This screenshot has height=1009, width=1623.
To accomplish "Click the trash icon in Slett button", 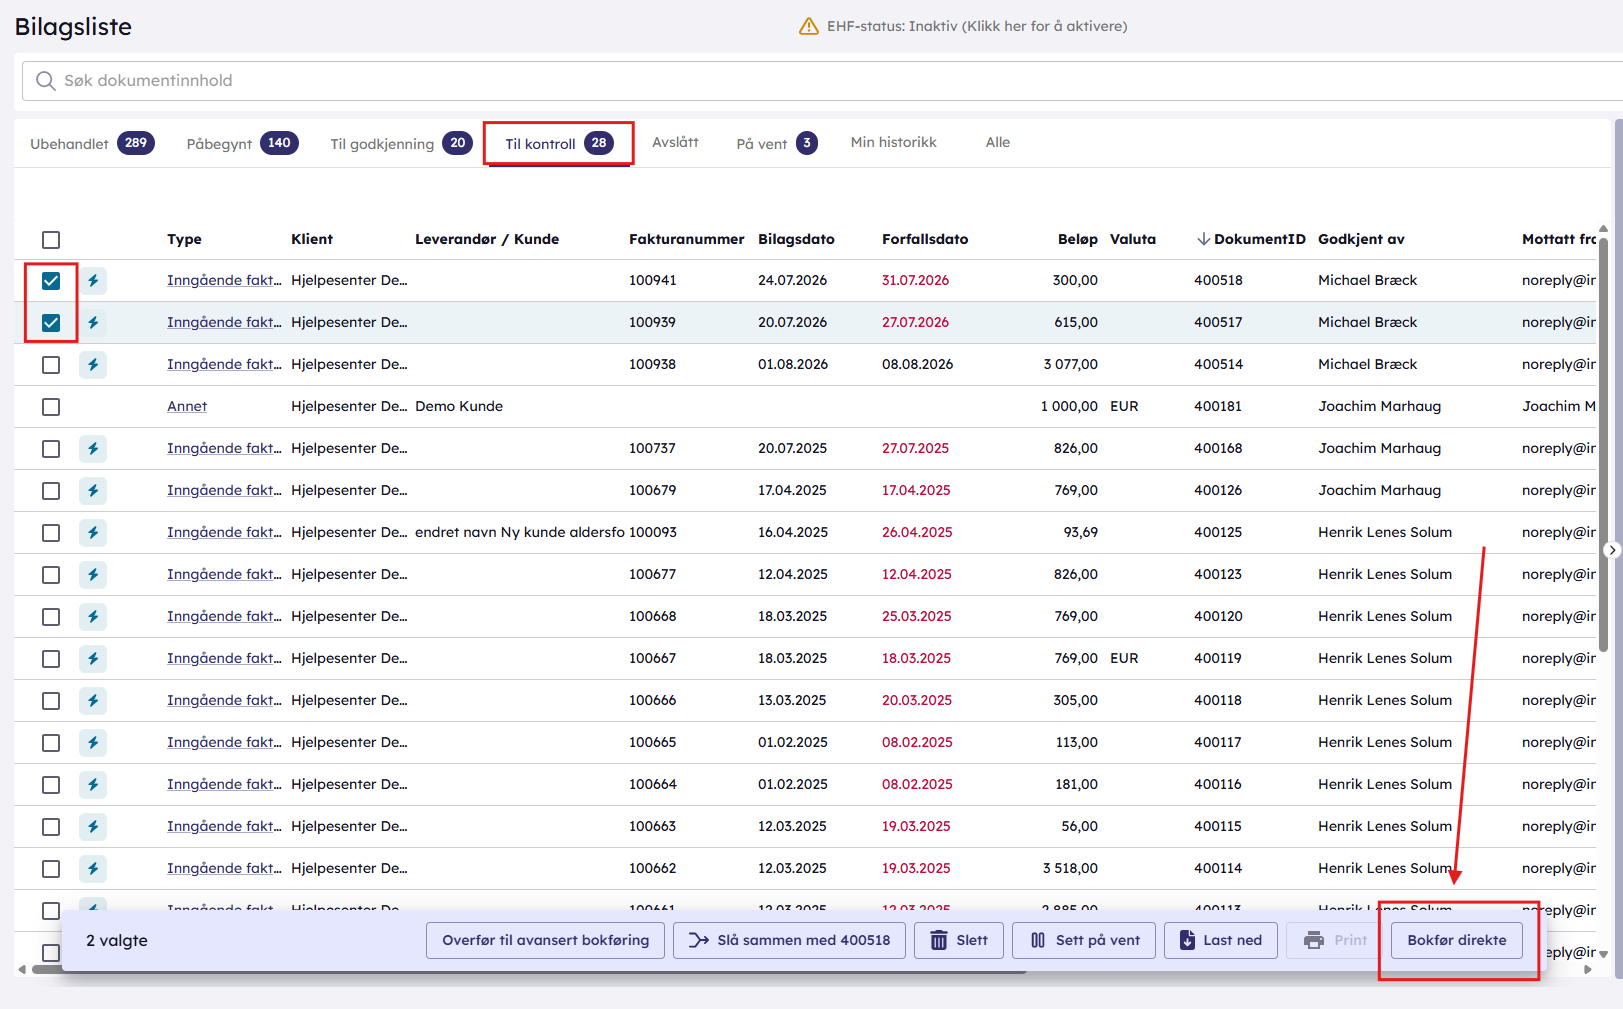I will 939,940.
